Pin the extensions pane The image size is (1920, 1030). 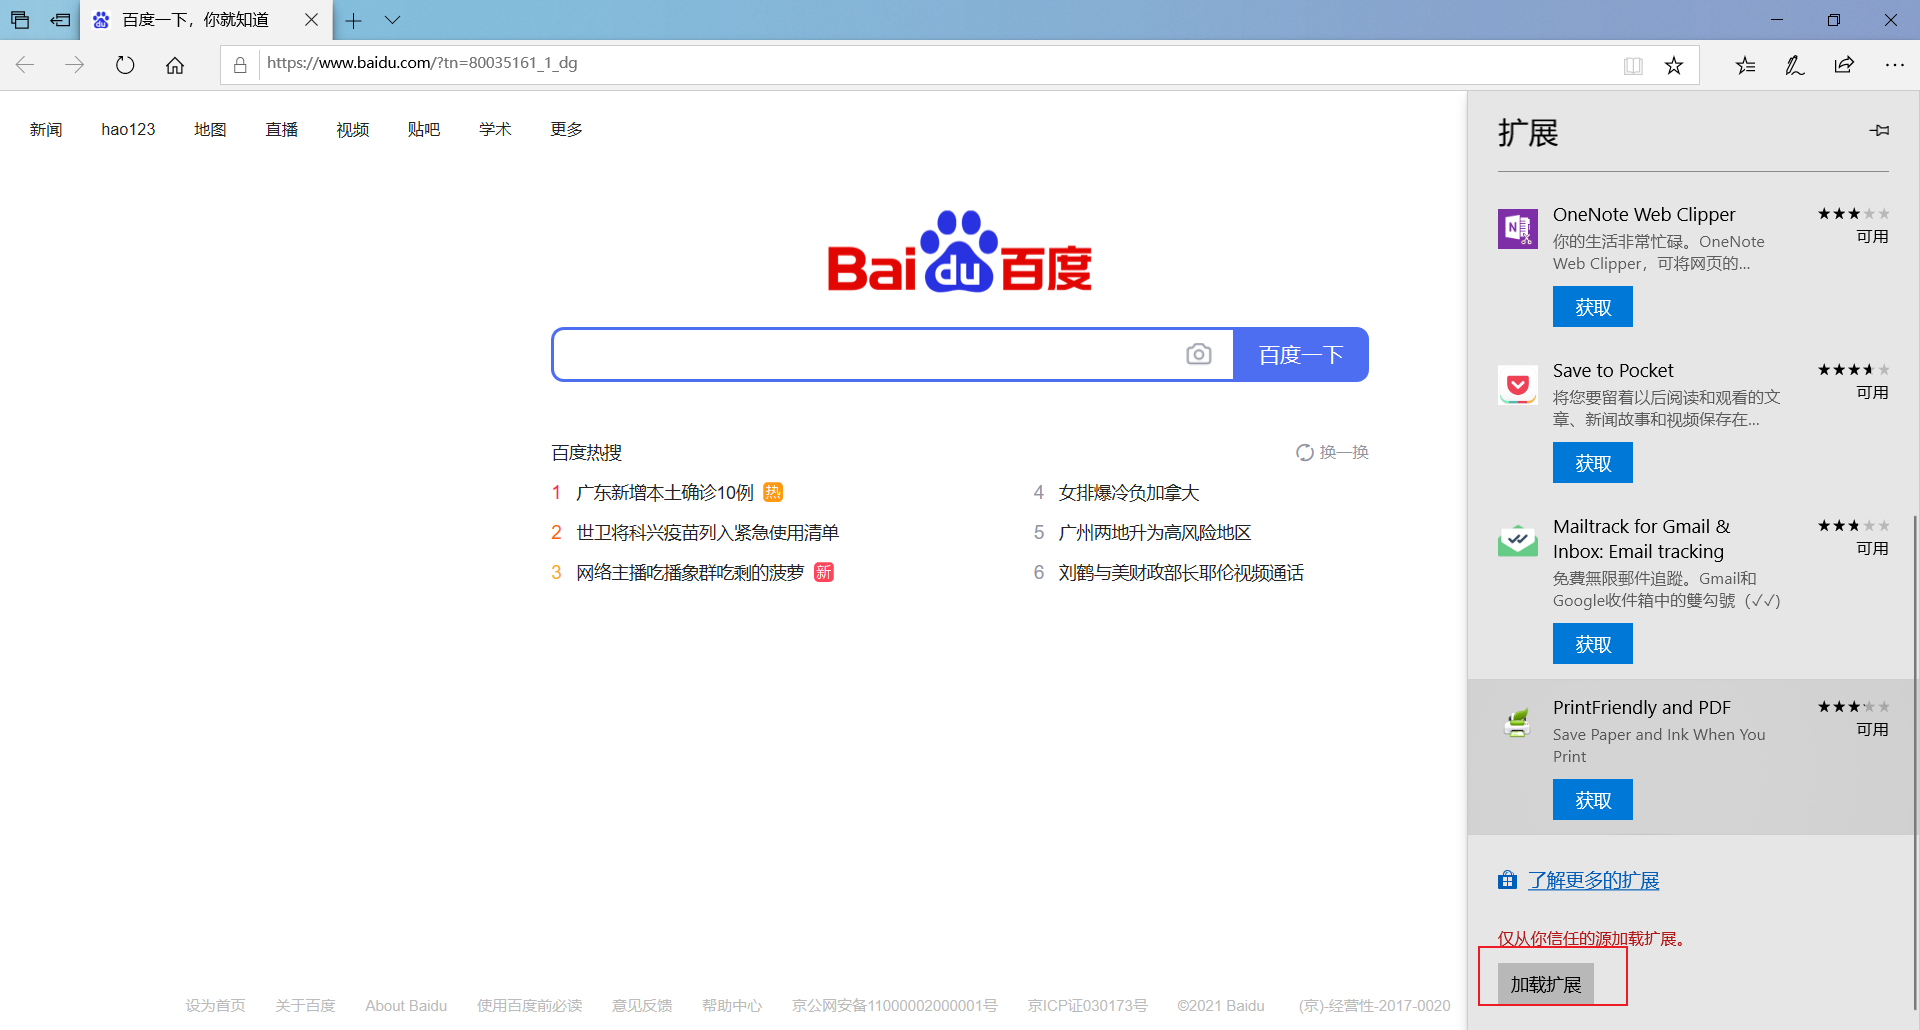click(1879, 130)
